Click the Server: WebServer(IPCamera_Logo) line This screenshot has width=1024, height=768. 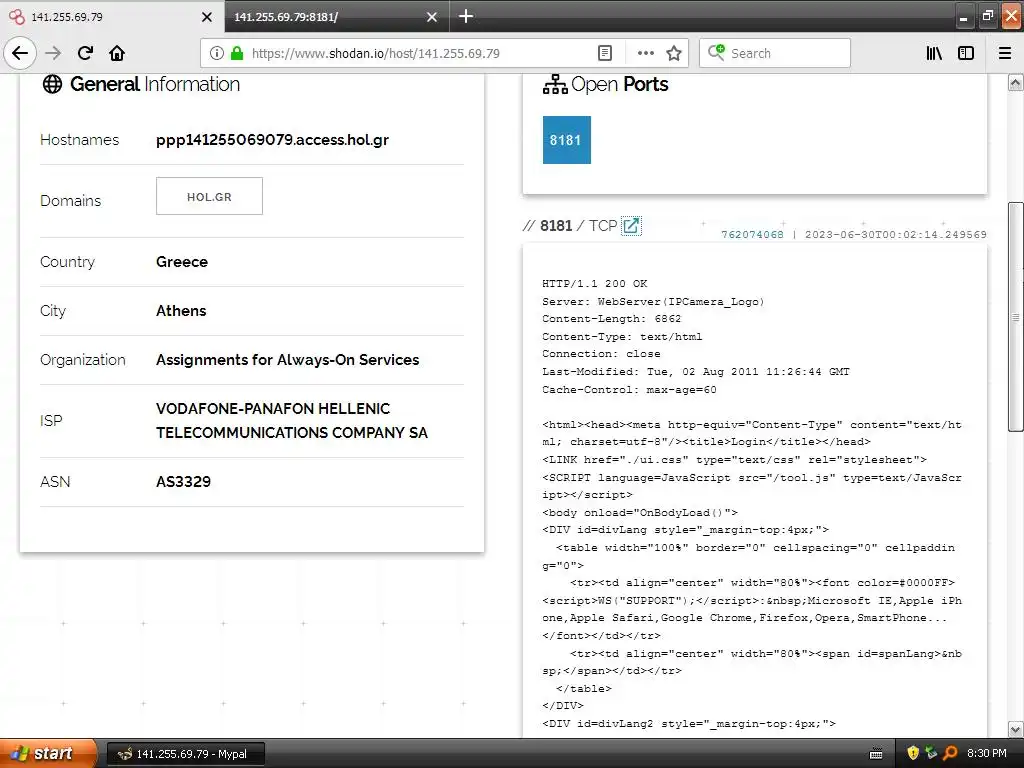pos(653,302)
